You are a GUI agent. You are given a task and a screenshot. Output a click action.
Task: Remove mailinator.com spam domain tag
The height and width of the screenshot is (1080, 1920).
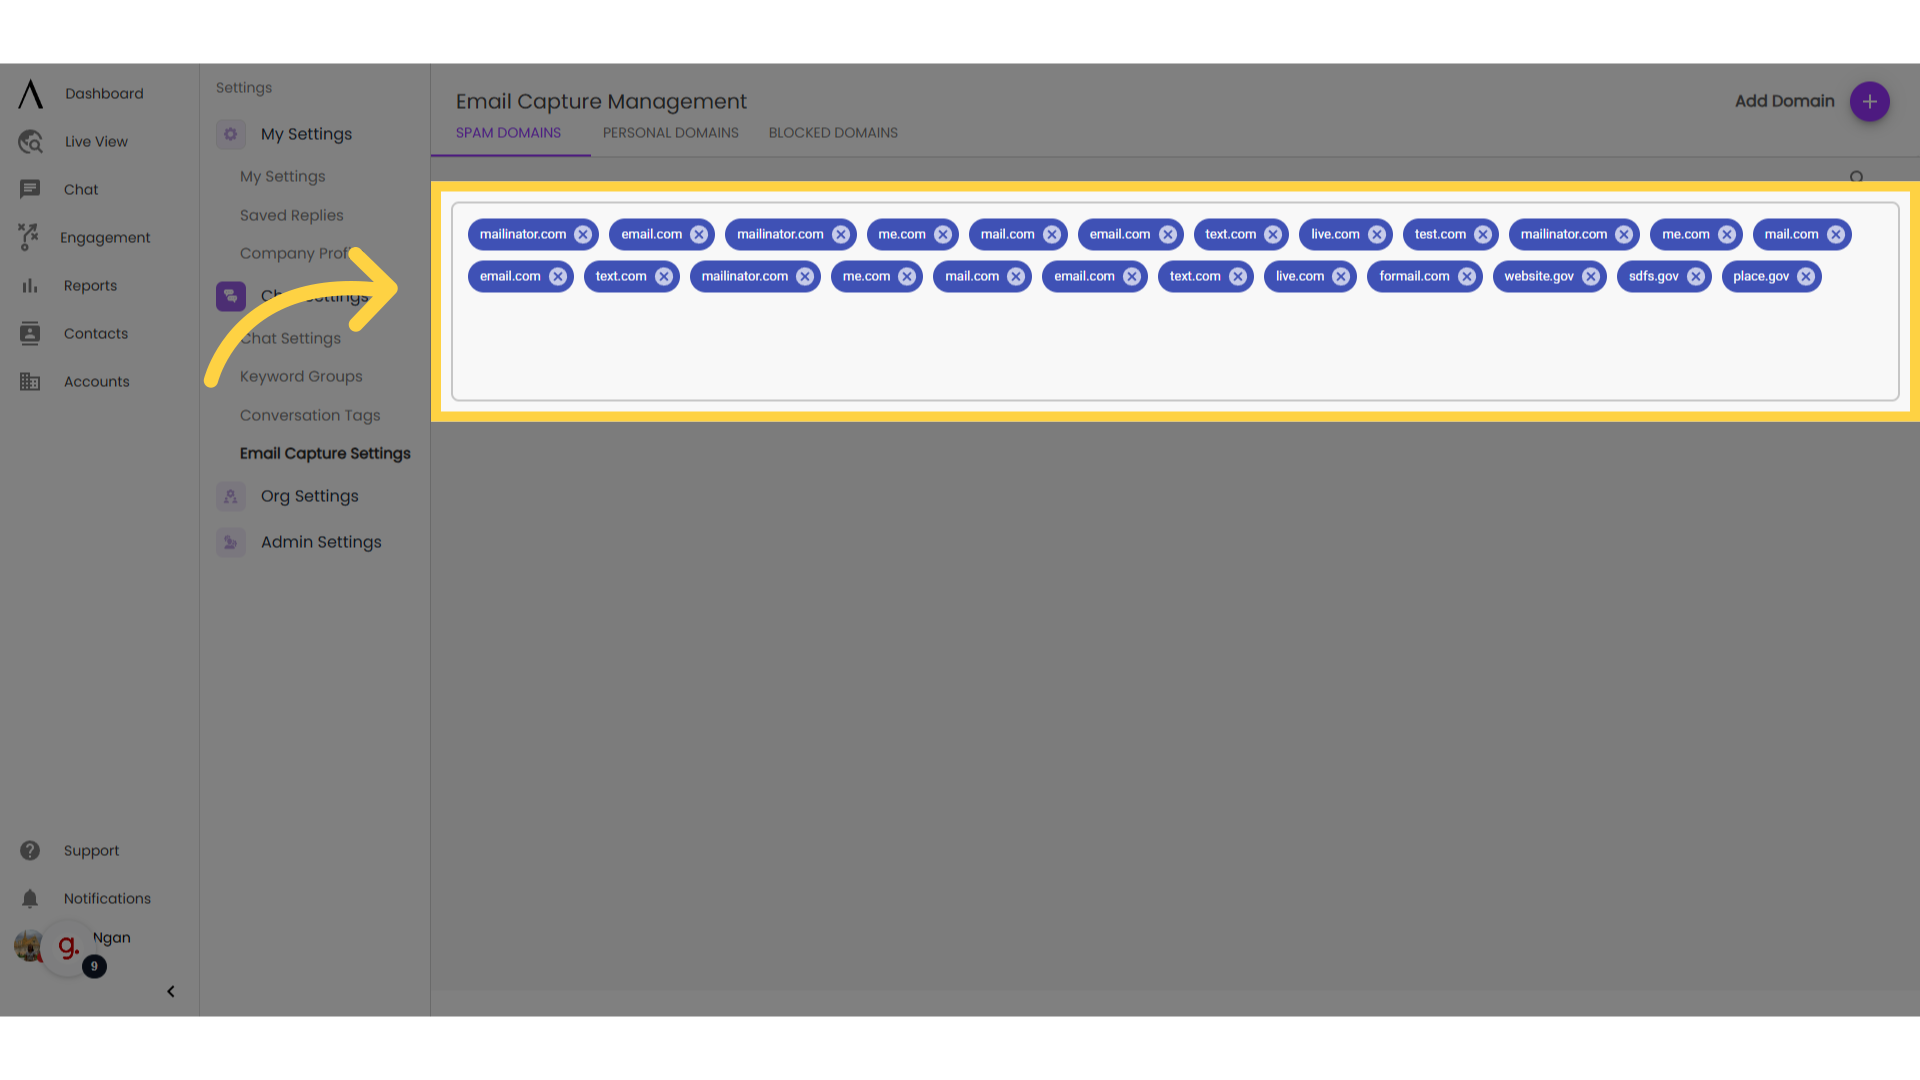(x=583, y=233)
